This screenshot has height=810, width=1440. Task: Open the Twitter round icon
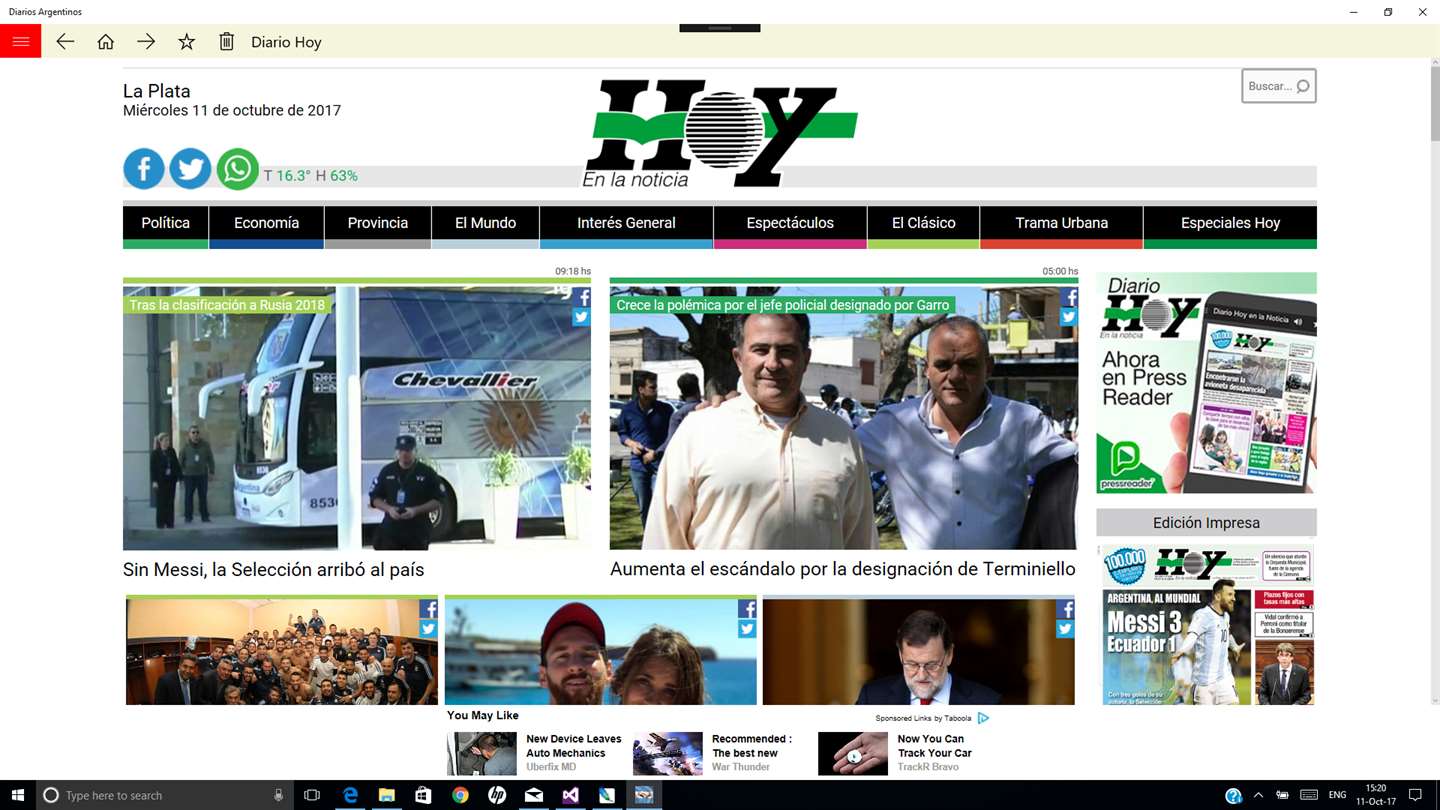click(190, 169)
